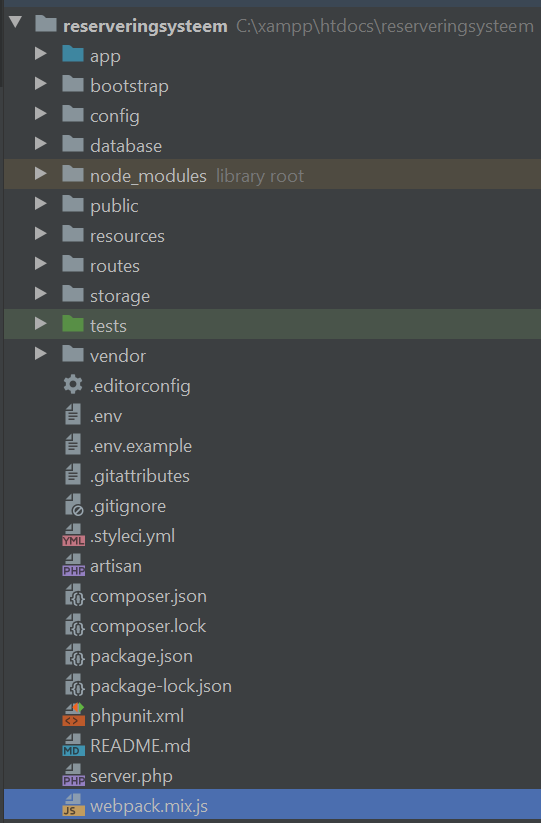Image resolution: width=541 pixels, height=823 pixels.
Task: Click the PHP icon next to artisan
Action: pyautogui.click(x=73, y=565)
